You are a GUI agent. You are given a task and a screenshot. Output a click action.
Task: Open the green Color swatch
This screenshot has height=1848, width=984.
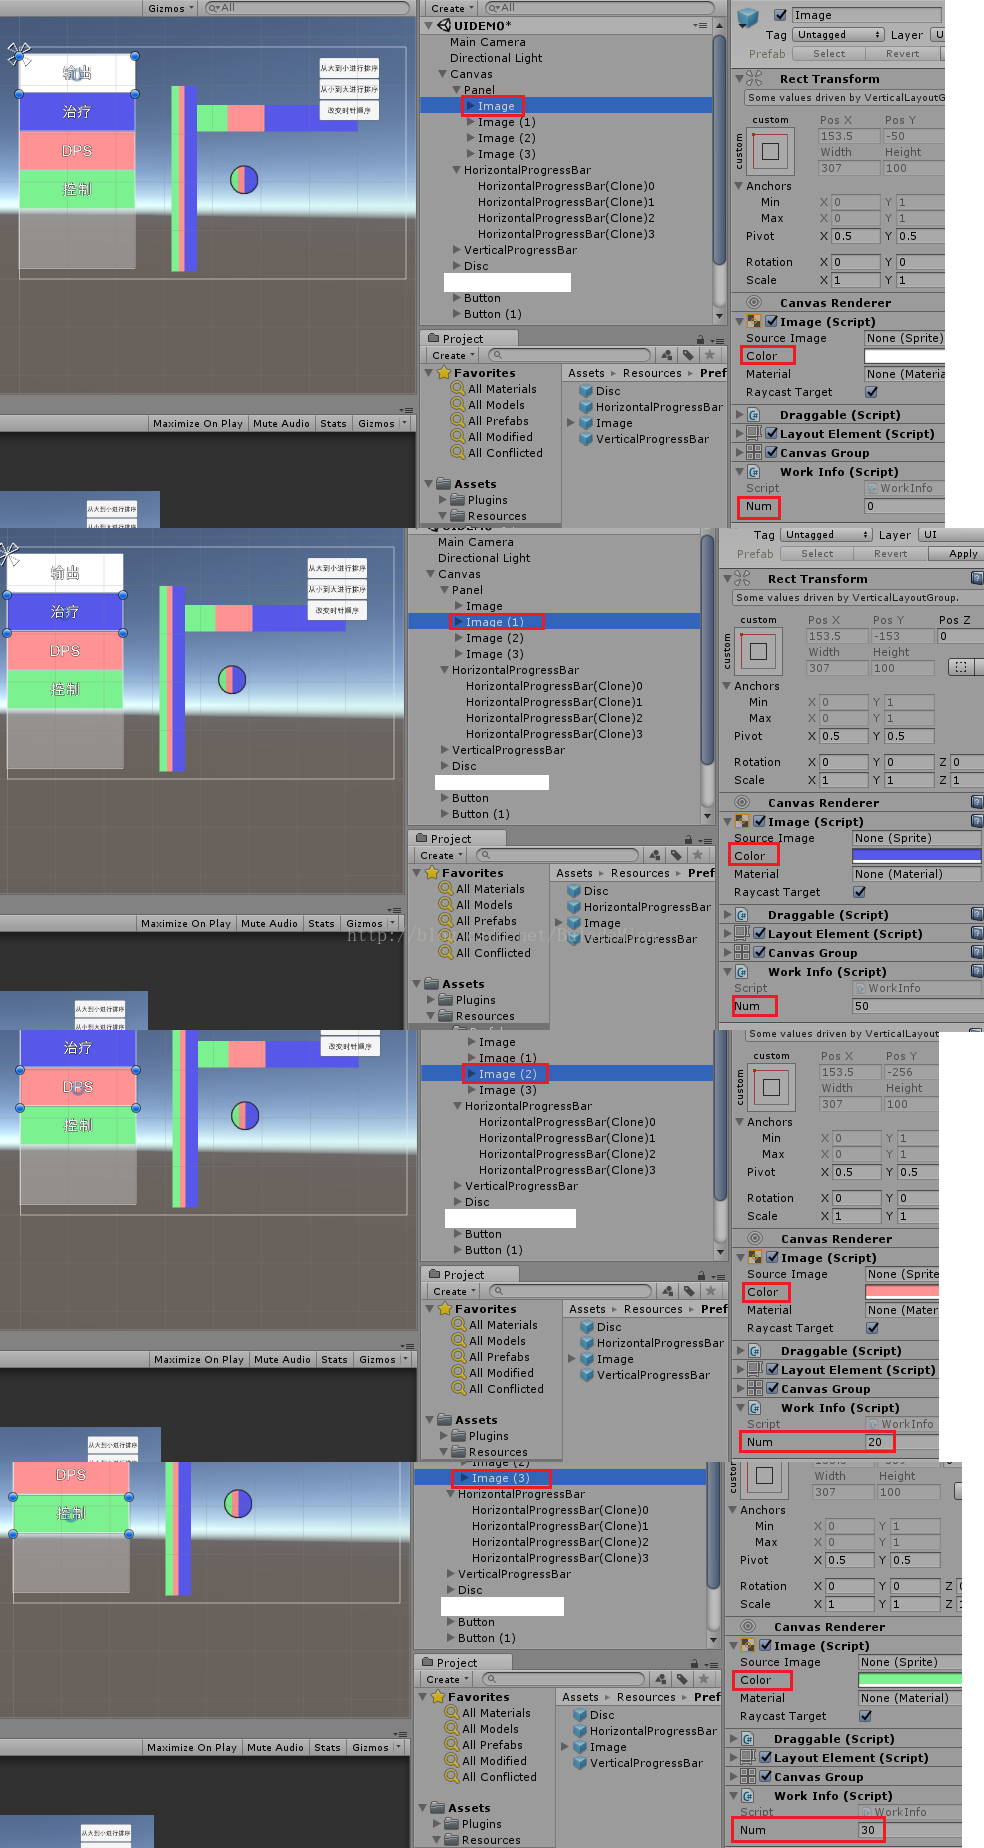909,1680
